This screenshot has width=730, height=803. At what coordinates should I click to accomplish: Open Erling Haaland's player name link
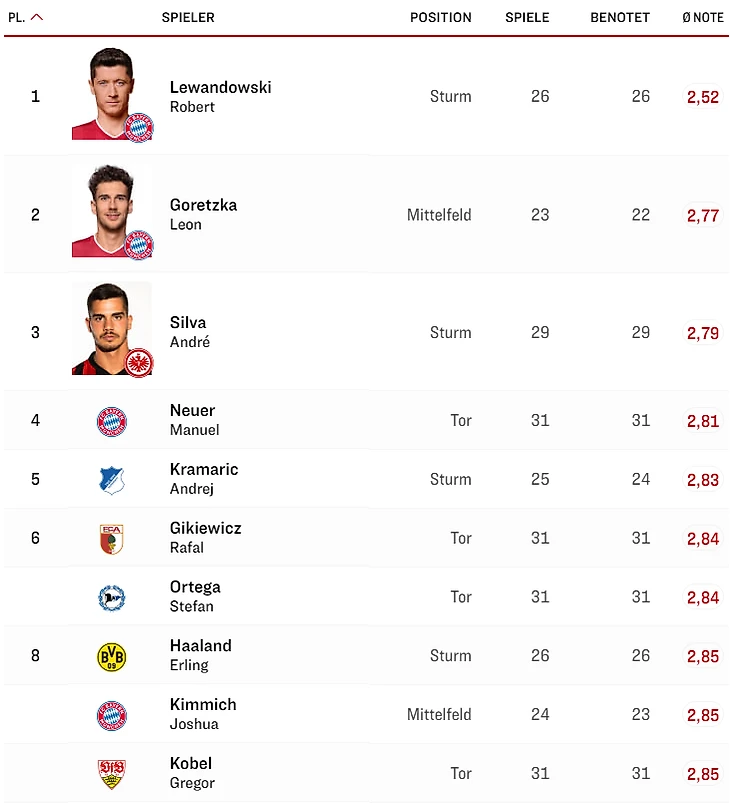pos(200,646)
